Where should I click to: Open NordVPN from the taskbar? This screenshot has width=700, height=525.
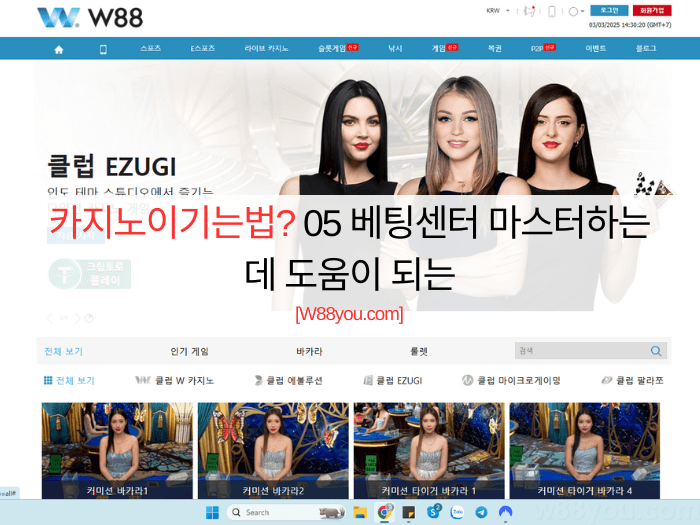coord(505,512)
